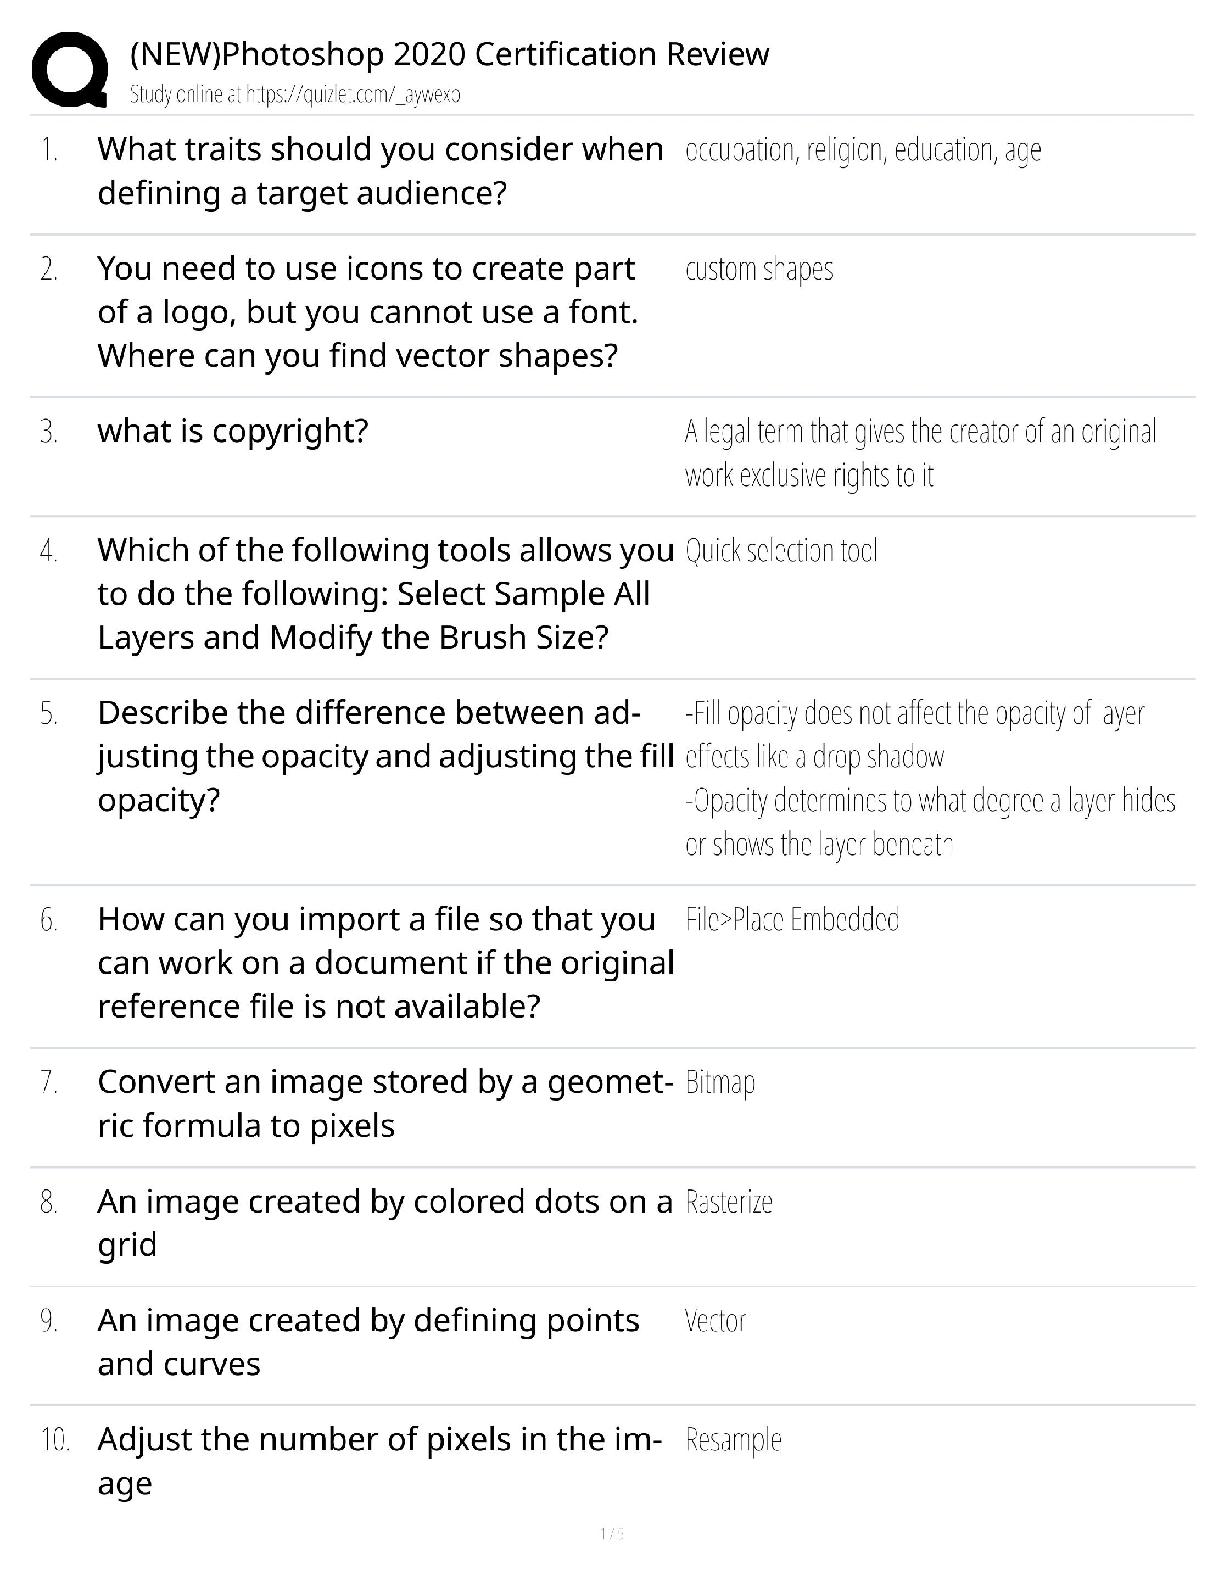Click the Quizlet logo icon
The height and width of the screenshot is (1584, 1224).
[x=69, y=68]
